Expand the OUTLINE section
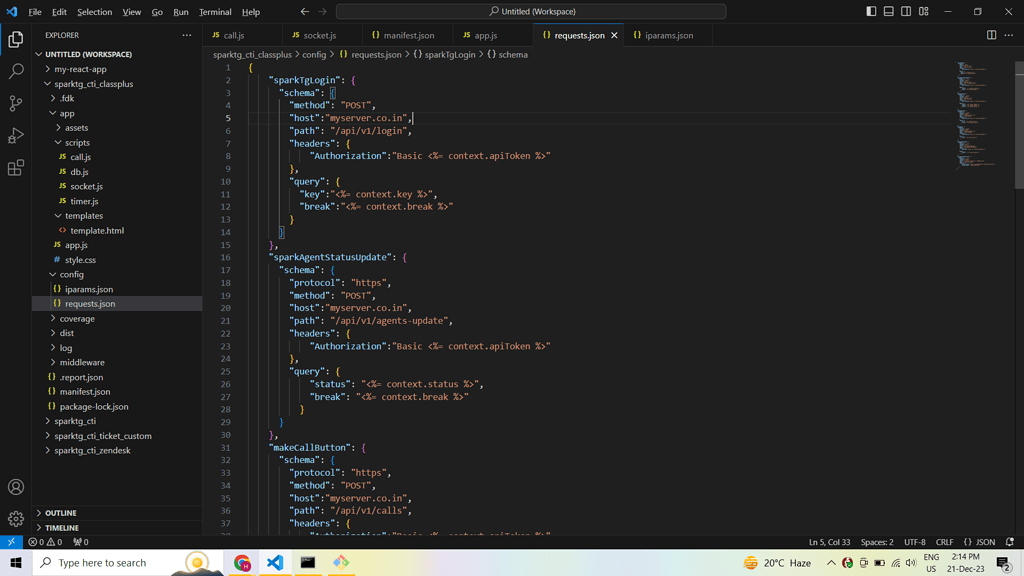Image resolution: width=1024 pixels, height=576 pixels. point(60,513)
